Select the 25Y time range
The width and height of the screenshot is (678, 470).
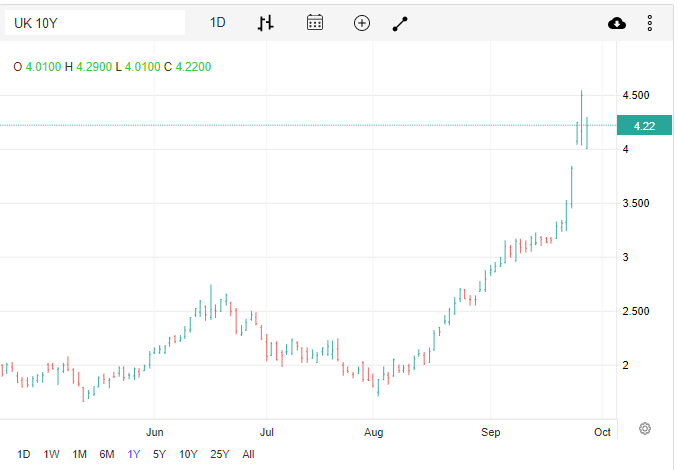click(x=220, y=454)
